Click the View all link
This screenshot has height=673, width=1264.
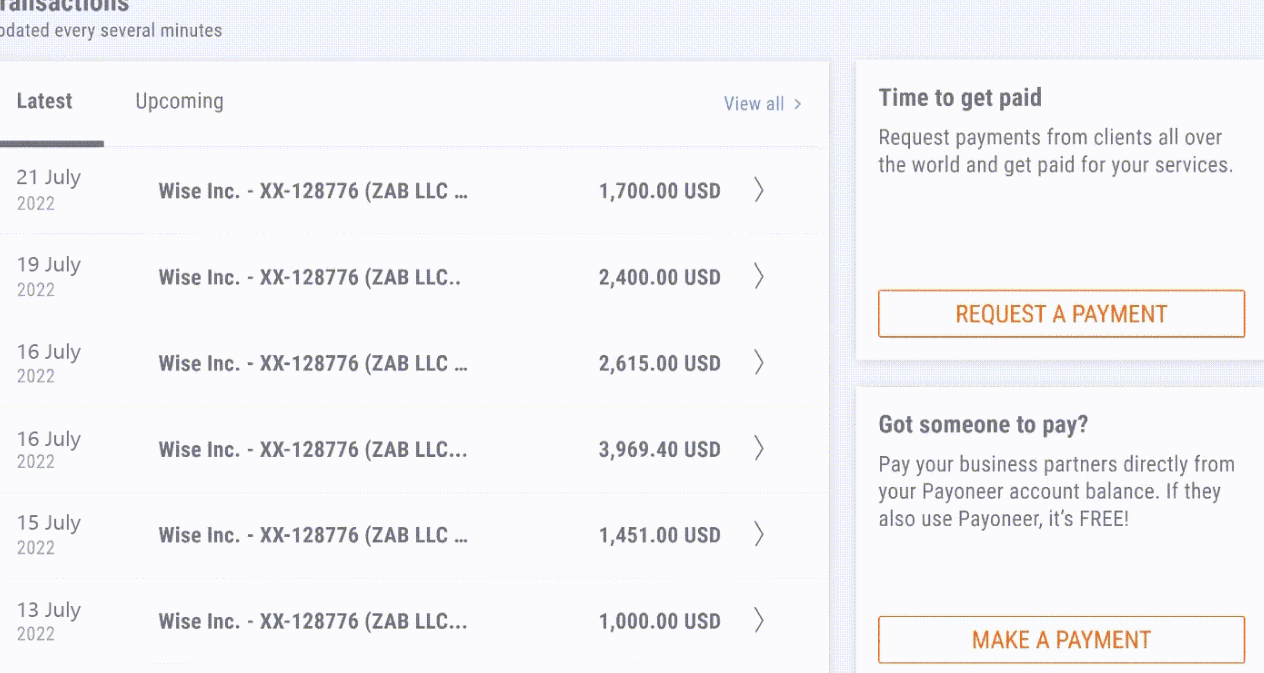tap(754, 104)
